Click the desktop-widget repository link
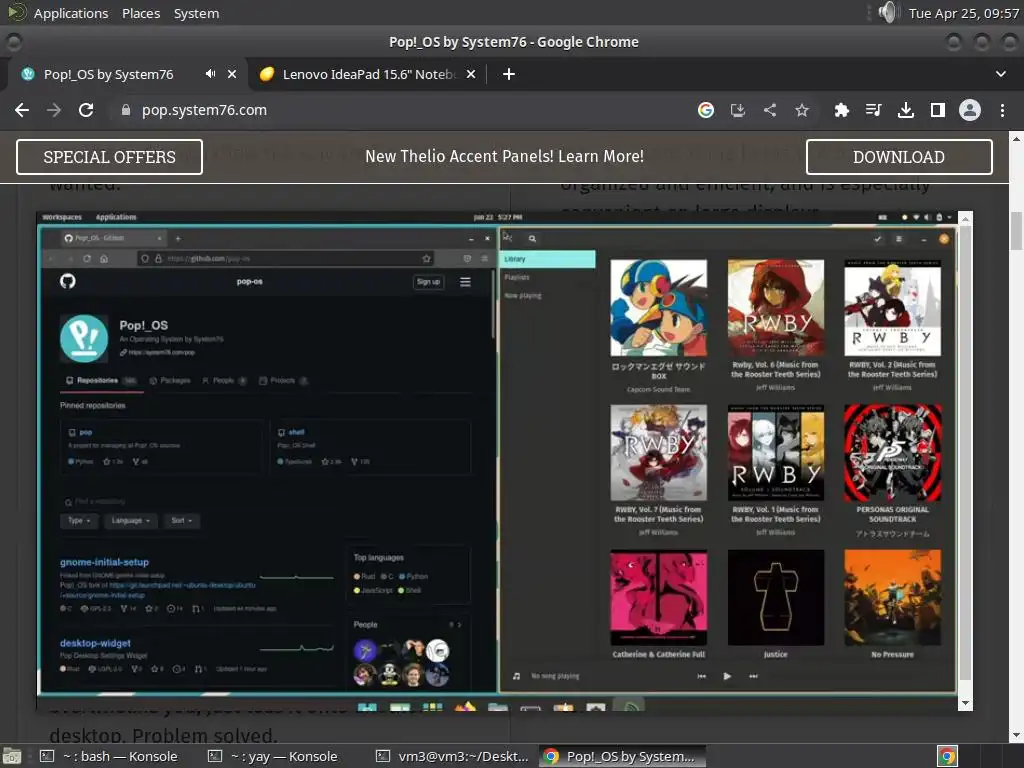Screen dimensions: 1024x768 95,643
